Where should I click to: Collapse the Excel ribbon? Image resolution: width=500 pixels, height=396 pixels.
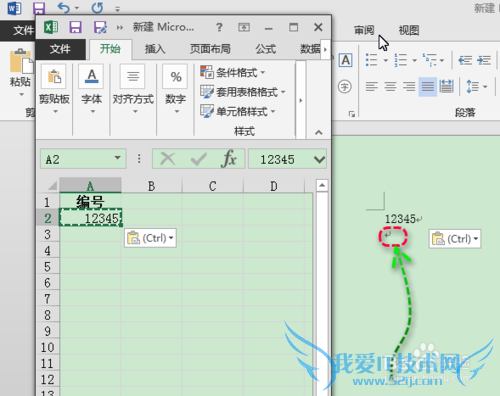(319, 132)
